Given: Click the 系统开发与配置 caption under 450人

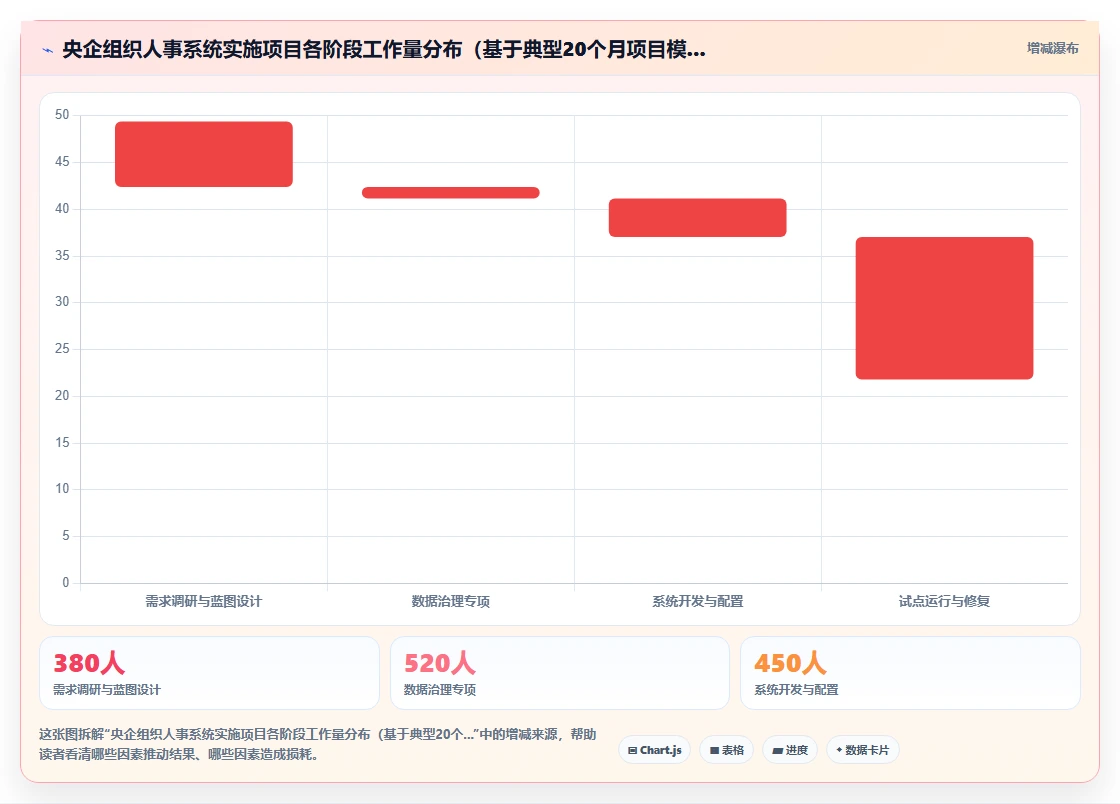Looking at the screenshot, I should 796,690.
